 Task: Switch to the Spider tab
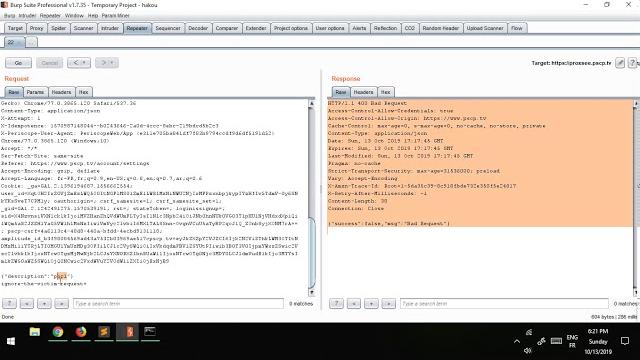58,28
